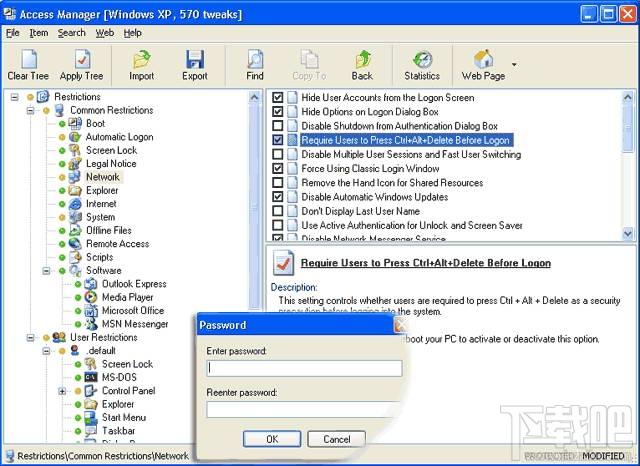Check Disable Shutdown from Authentication Dialog Box
Image resolution: width=640 pixels, height=466 pixels.
(278, 126)
